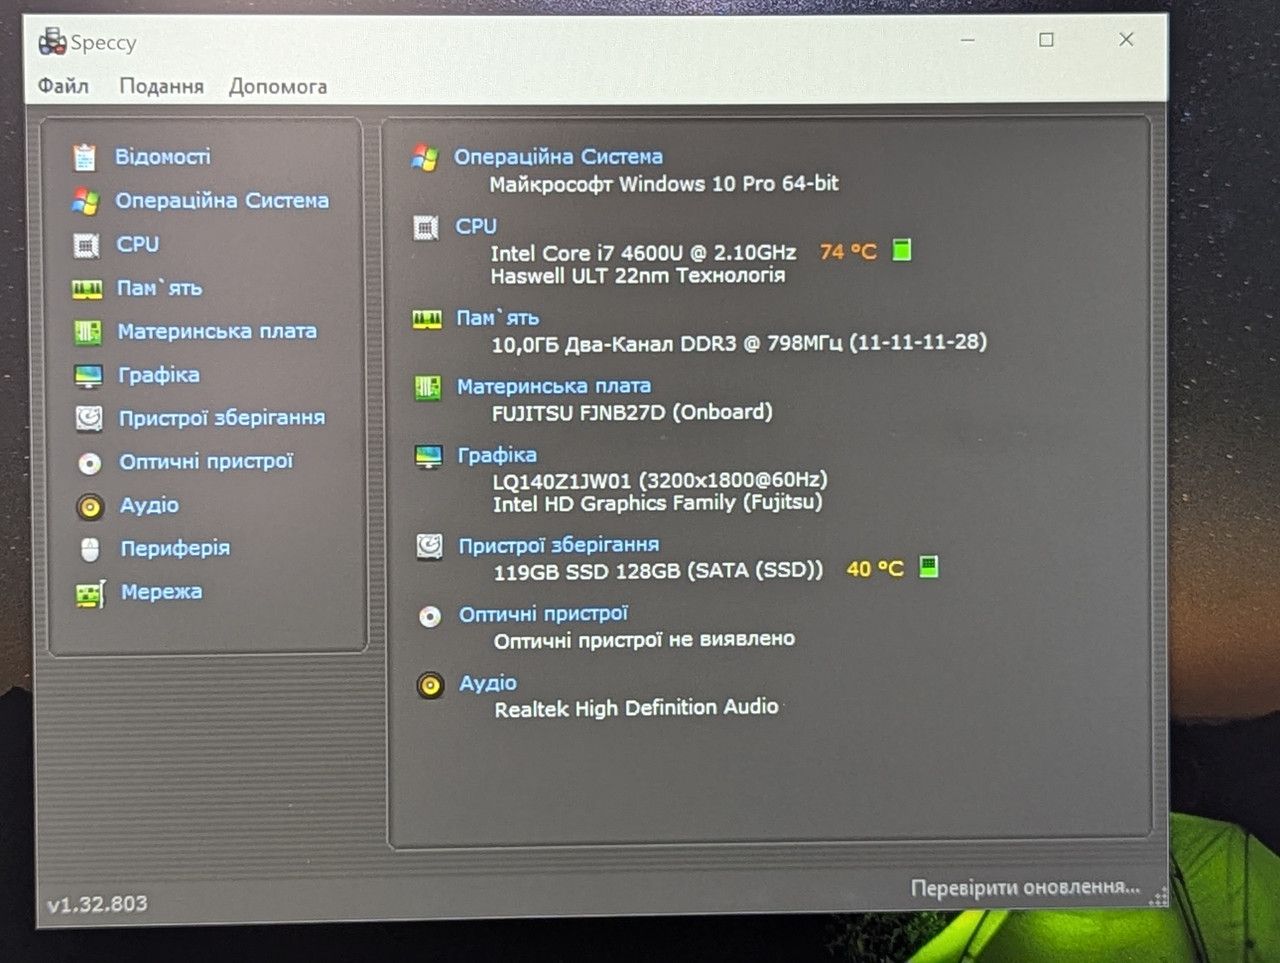Screen dimensions: 1280x963
Task: Click the LQ140Z1JW01 display text
Action: point(660,480)
